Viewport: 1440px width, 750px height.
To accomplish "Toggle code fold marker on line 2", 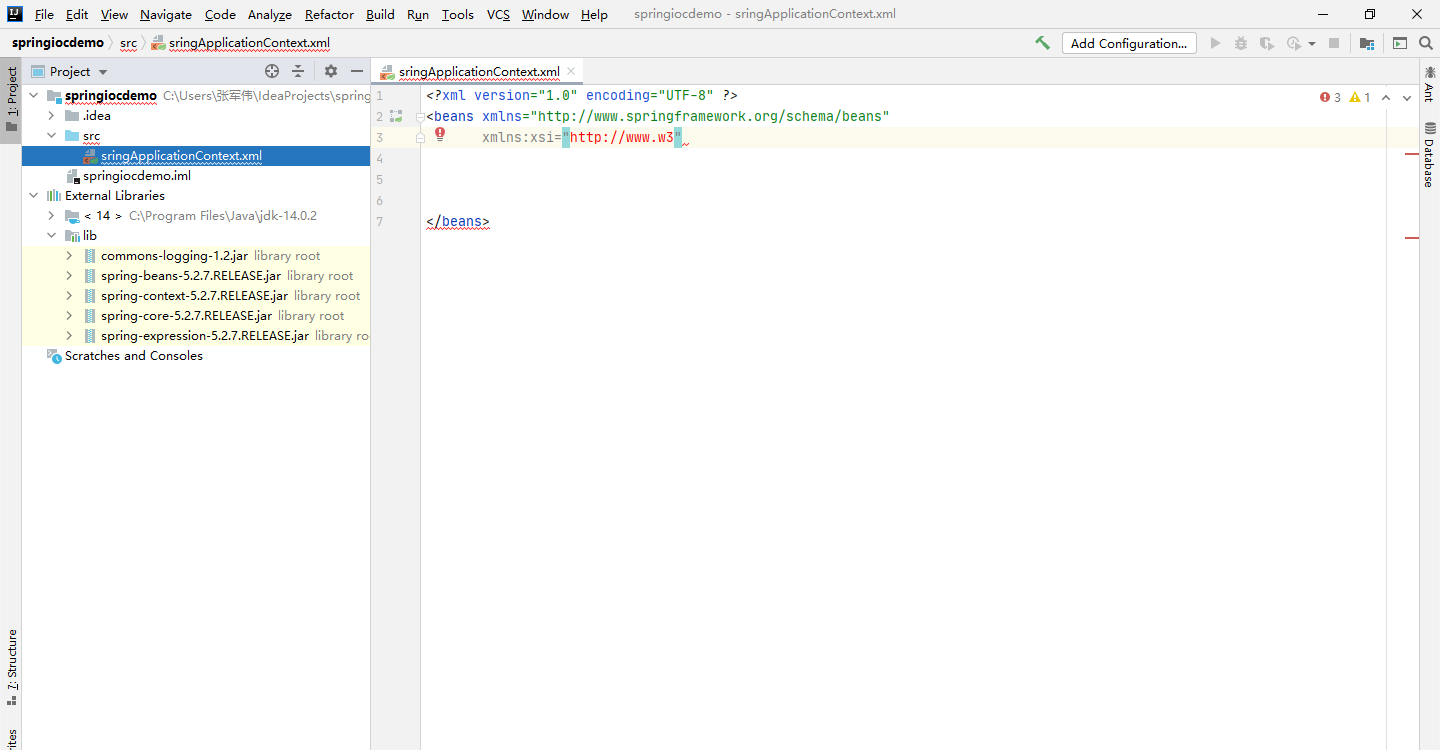I will (x=420, y=117).
